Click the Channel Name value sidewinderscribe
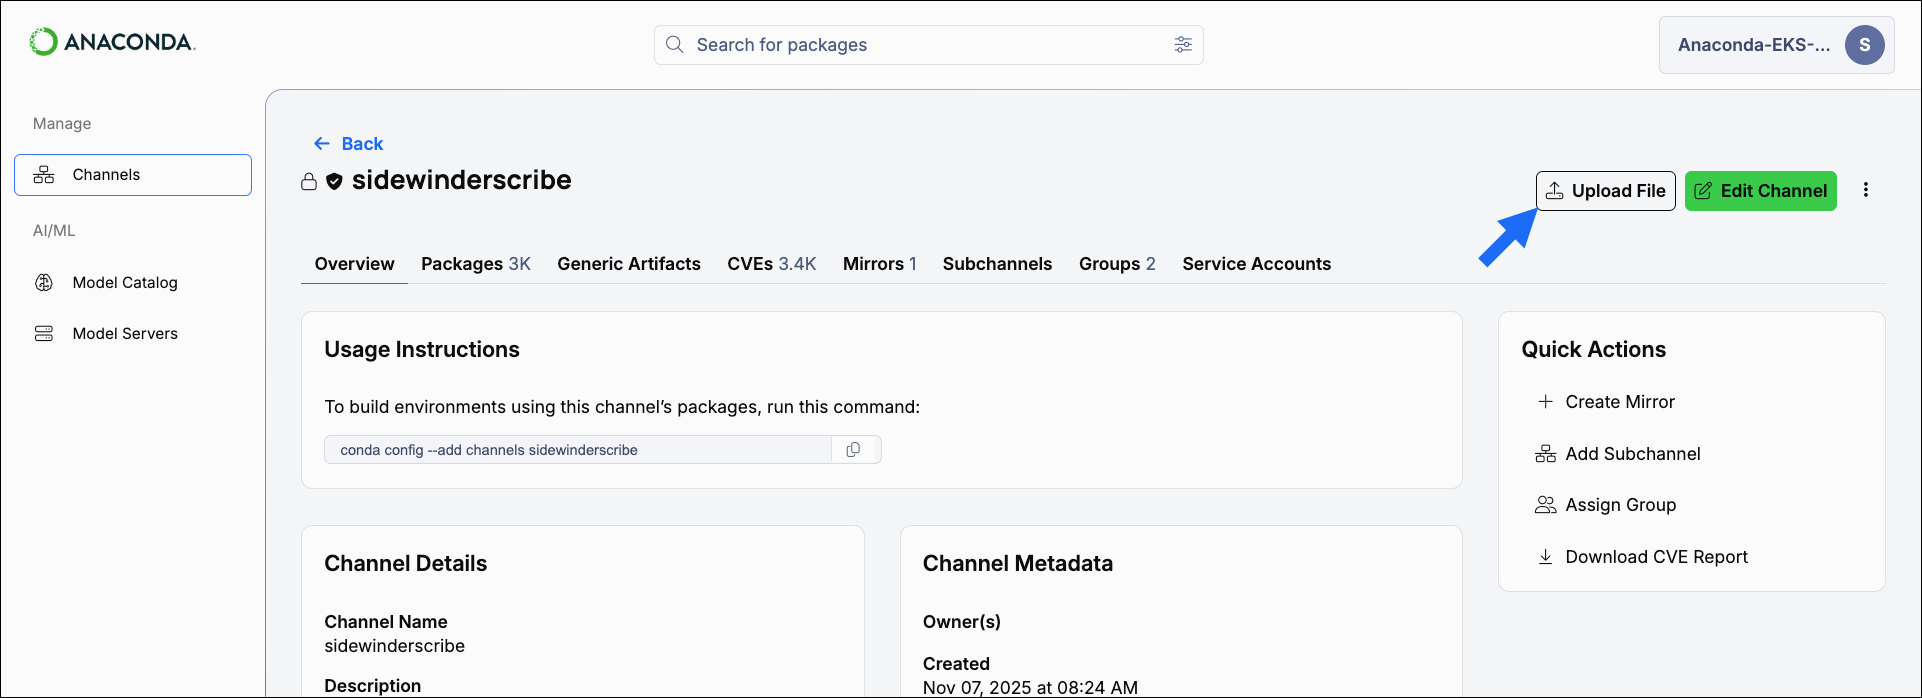Image resolution: width=1922 pixels, height=698 pixels. (x=395, y=646)
